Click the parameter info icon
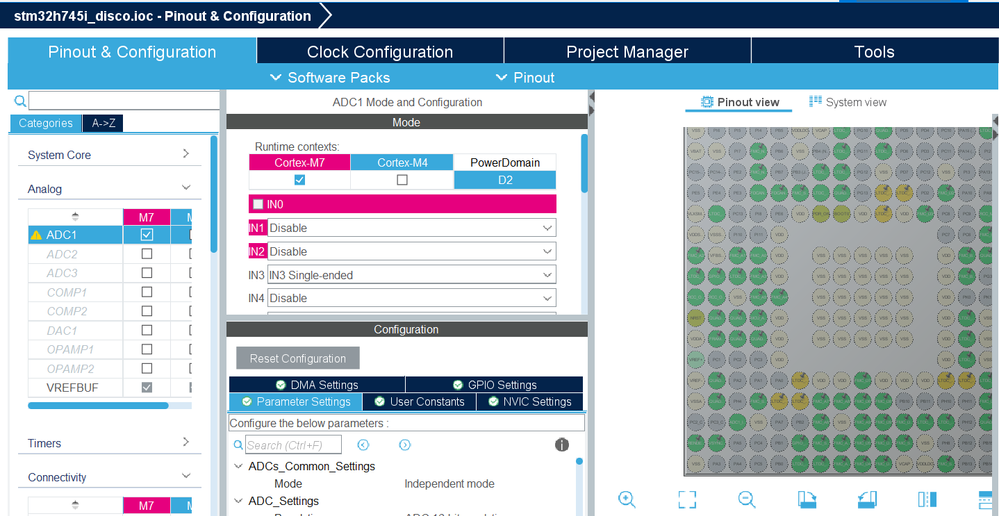This screenshot has width=999, height=516. (x=562, y=445)
